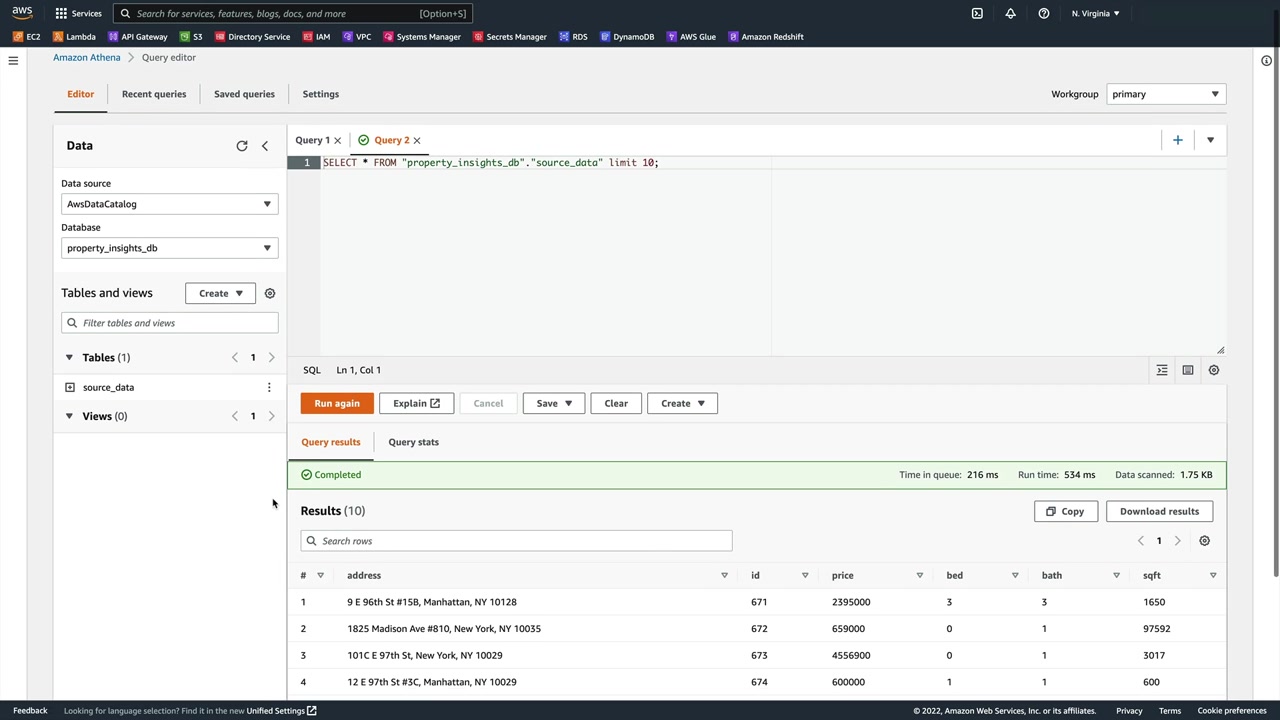This screenshot has height=720, width=1280.
Task: Open Cookie preferences in the footer
Action: (1232, 711)
